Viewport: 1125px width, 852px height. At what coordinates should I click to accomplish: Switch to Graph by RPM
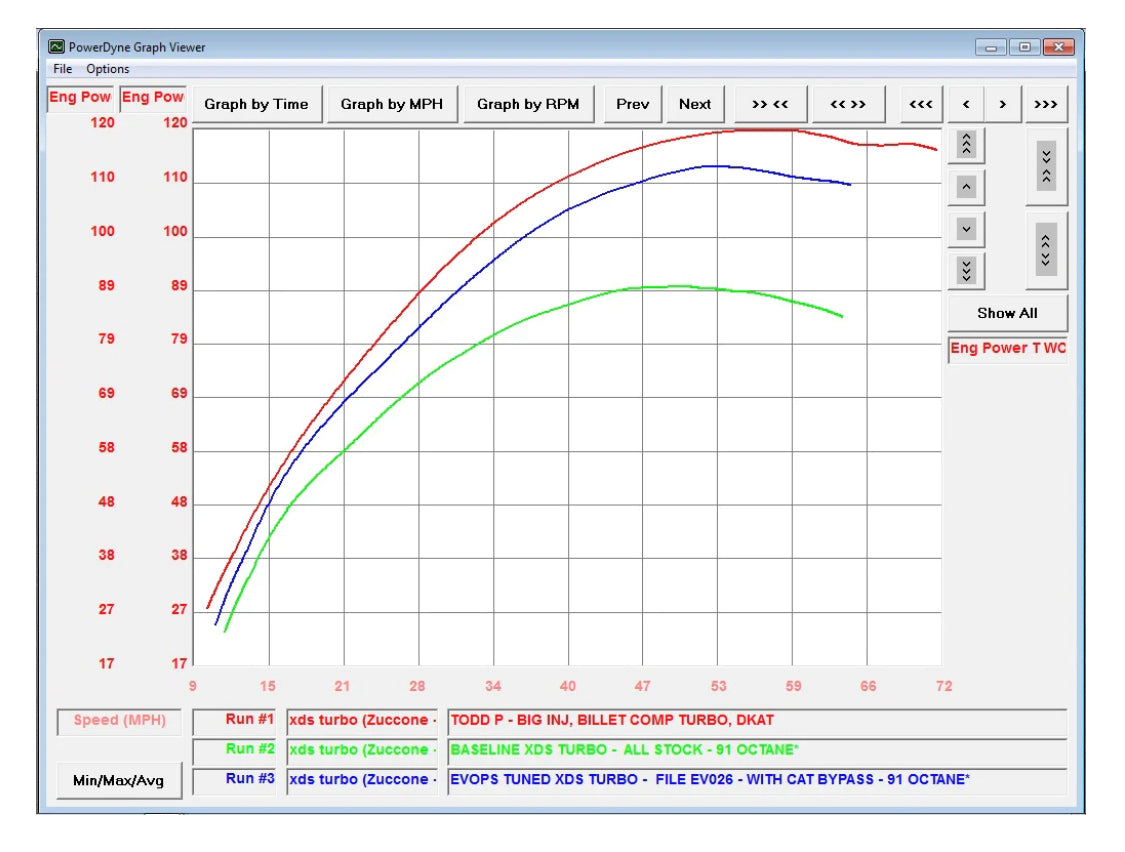(x=528, y=104)
